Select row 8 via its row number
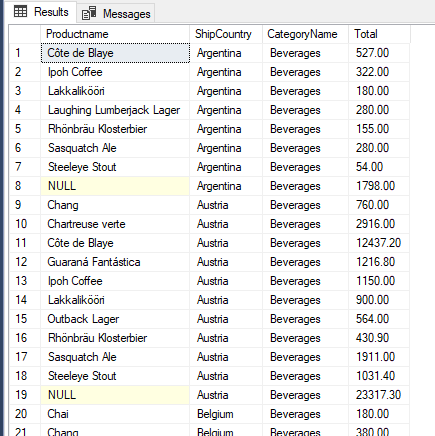The image size is (435, 436). 25,186
